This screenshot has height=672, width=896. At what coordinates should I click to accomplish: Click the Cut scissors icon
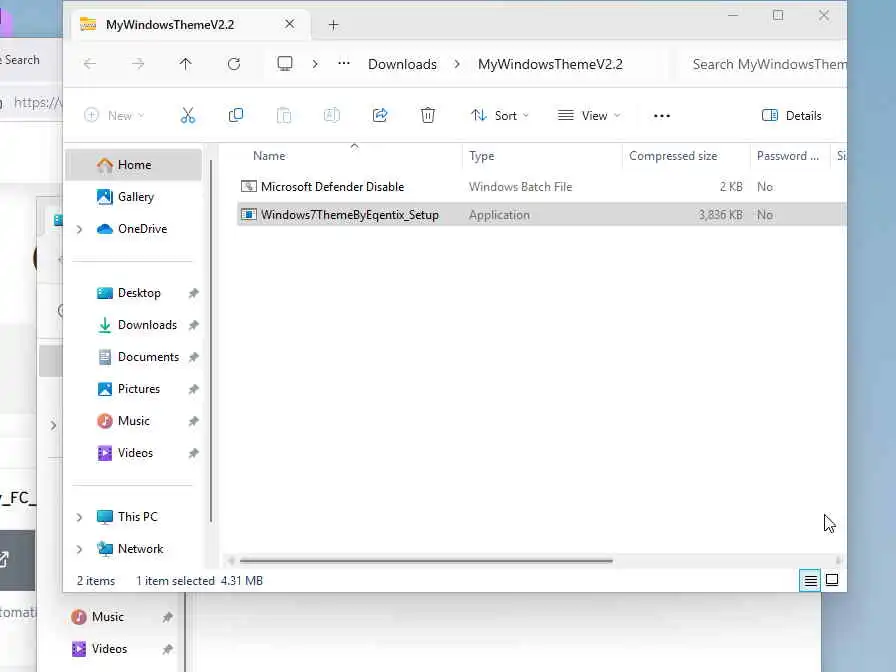tap(187, 115)
